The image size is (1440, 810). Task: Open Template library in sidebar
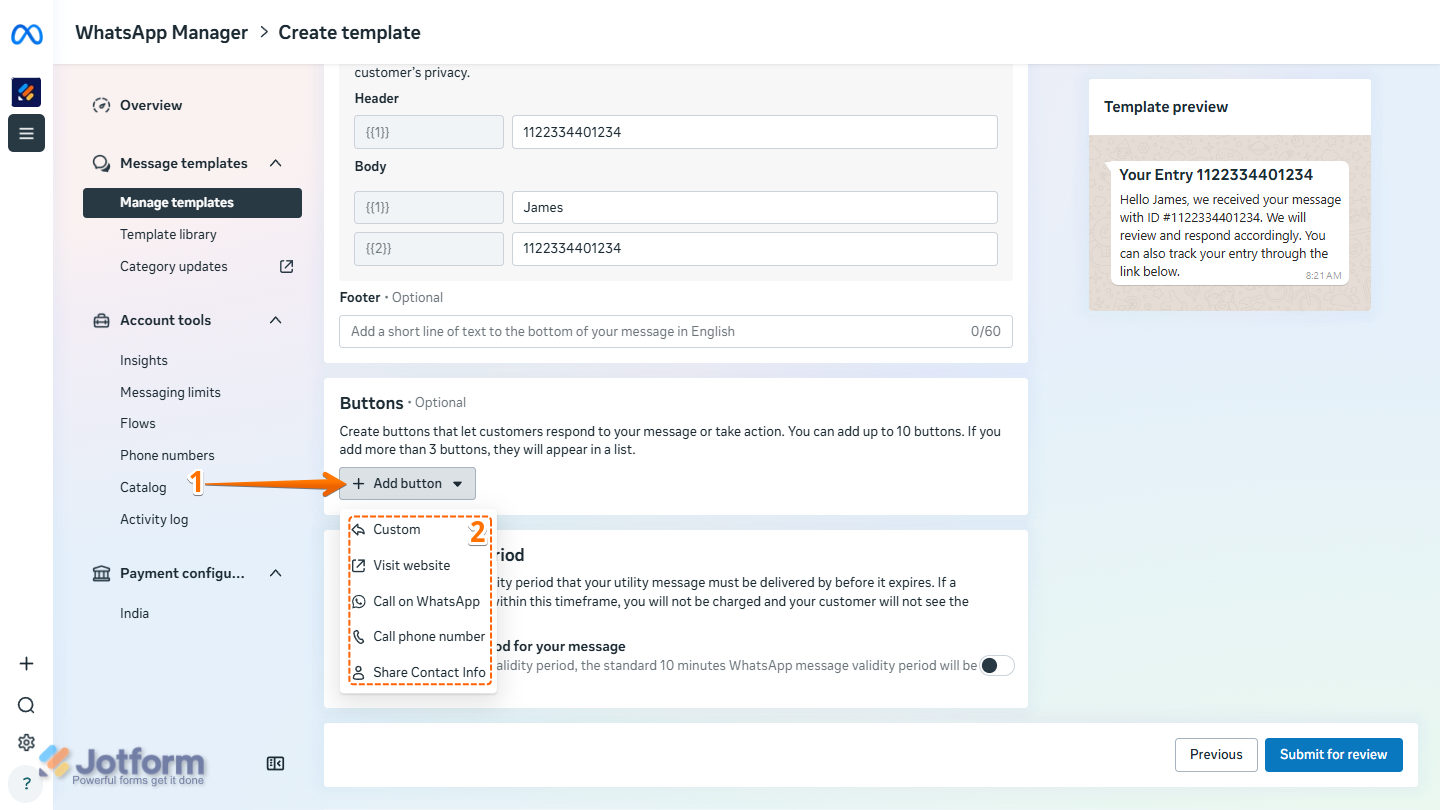click(x=168, y=234)
